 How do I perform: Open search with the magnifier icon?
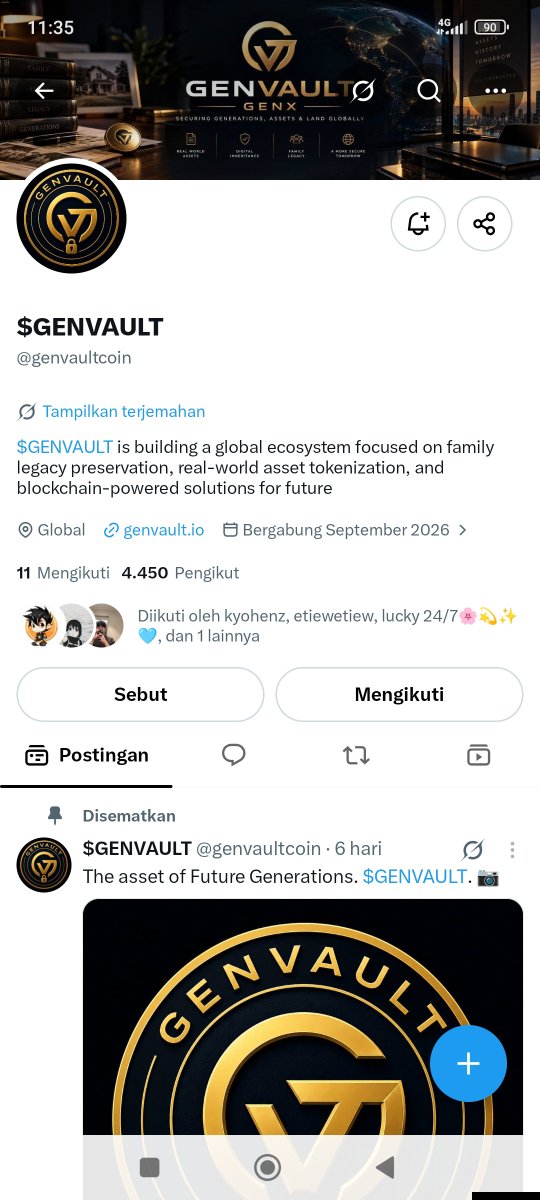[429, 91]
